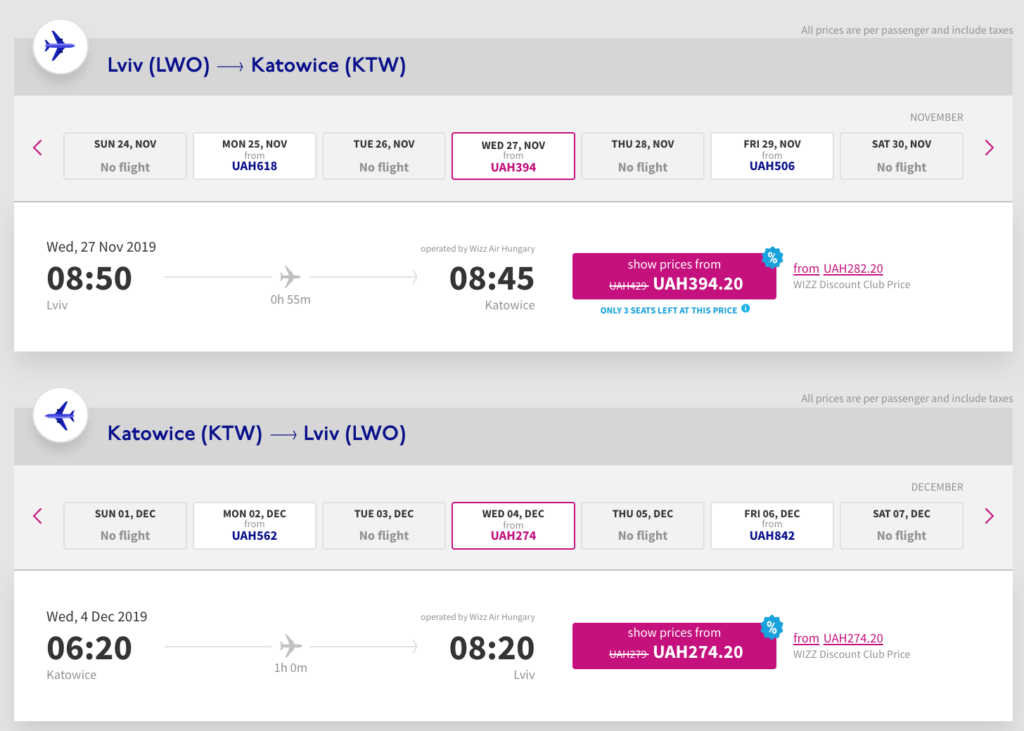Click the return flight plane icon

[60, 415]
